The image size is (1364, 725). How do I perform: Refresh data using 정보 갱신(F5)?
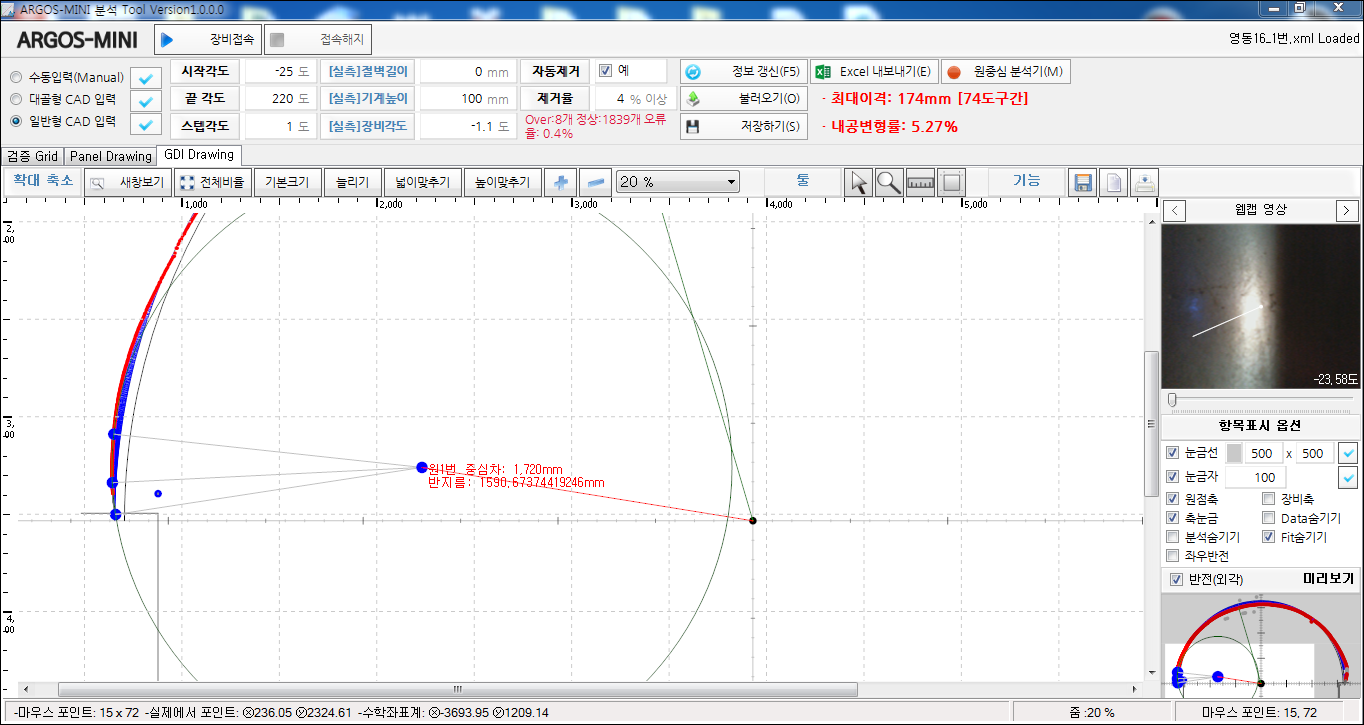pos(745,70)
